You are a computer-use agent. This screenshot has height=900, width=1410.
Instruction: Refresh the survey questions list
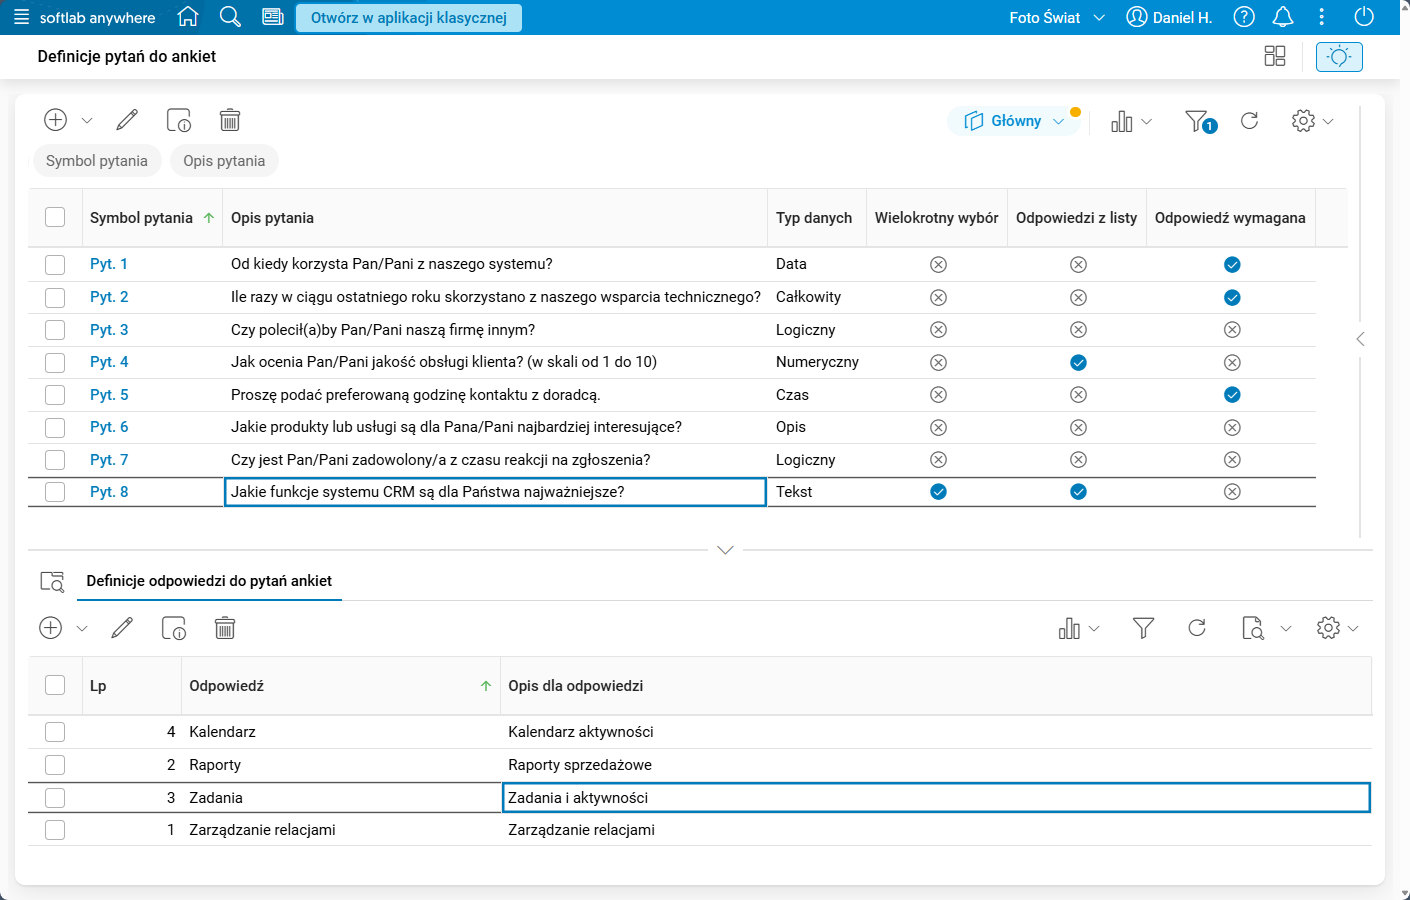[x=1249, y=121]
